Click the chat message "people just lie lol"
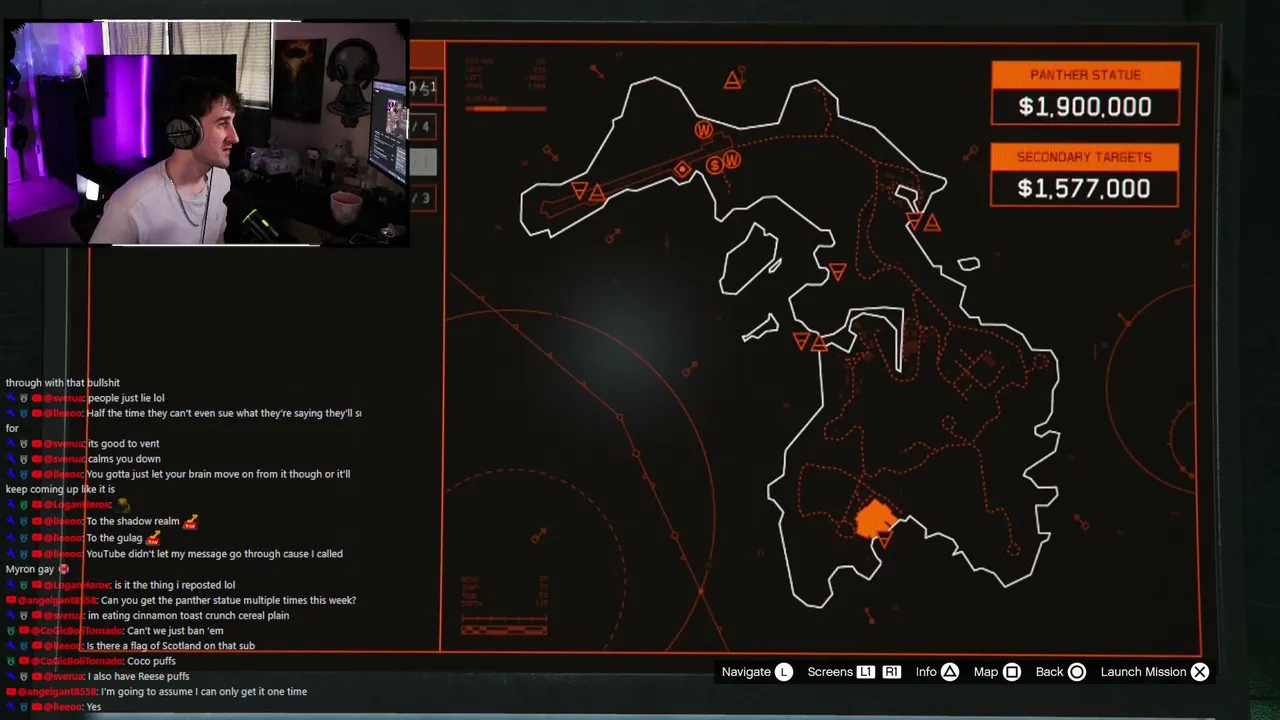 tap(126, 398)
